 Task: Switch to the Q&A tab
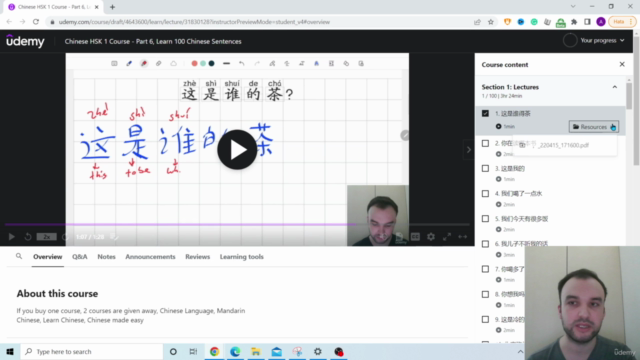tap(80, 257)
